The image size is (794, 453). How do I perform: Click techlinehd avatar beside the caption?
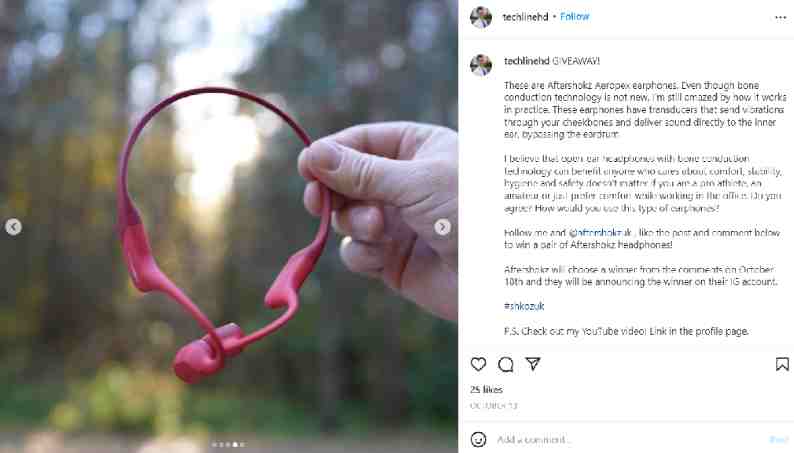[481, 65]
